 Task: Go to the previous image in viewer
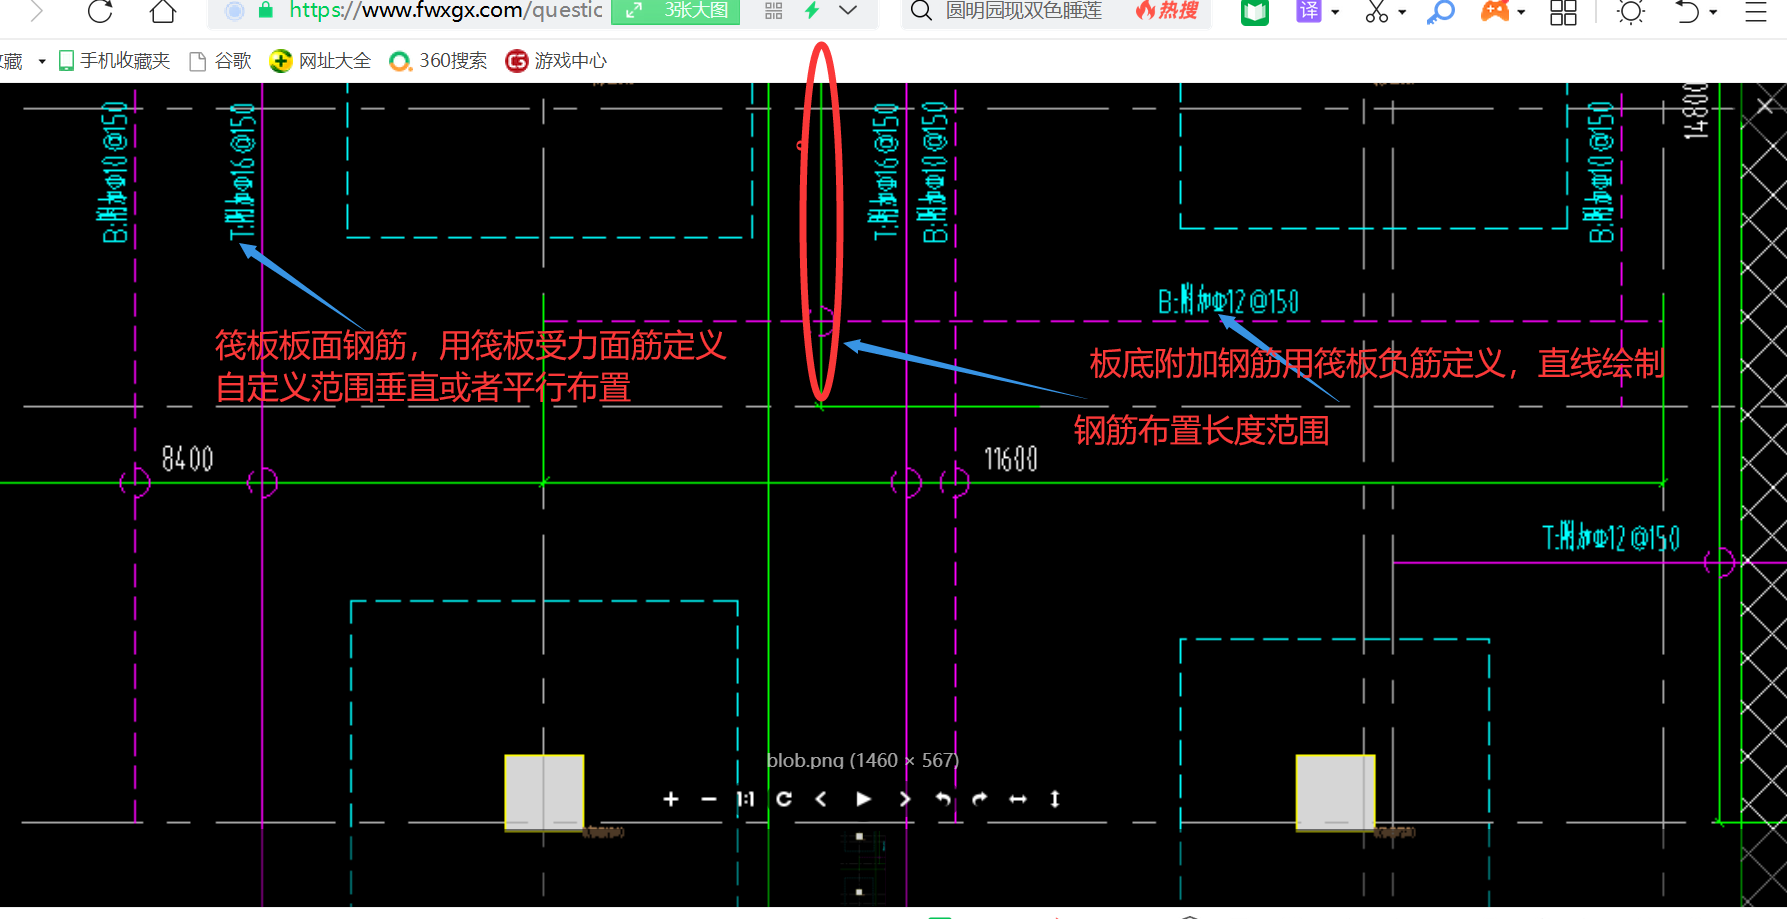click(x=821, y=799)
